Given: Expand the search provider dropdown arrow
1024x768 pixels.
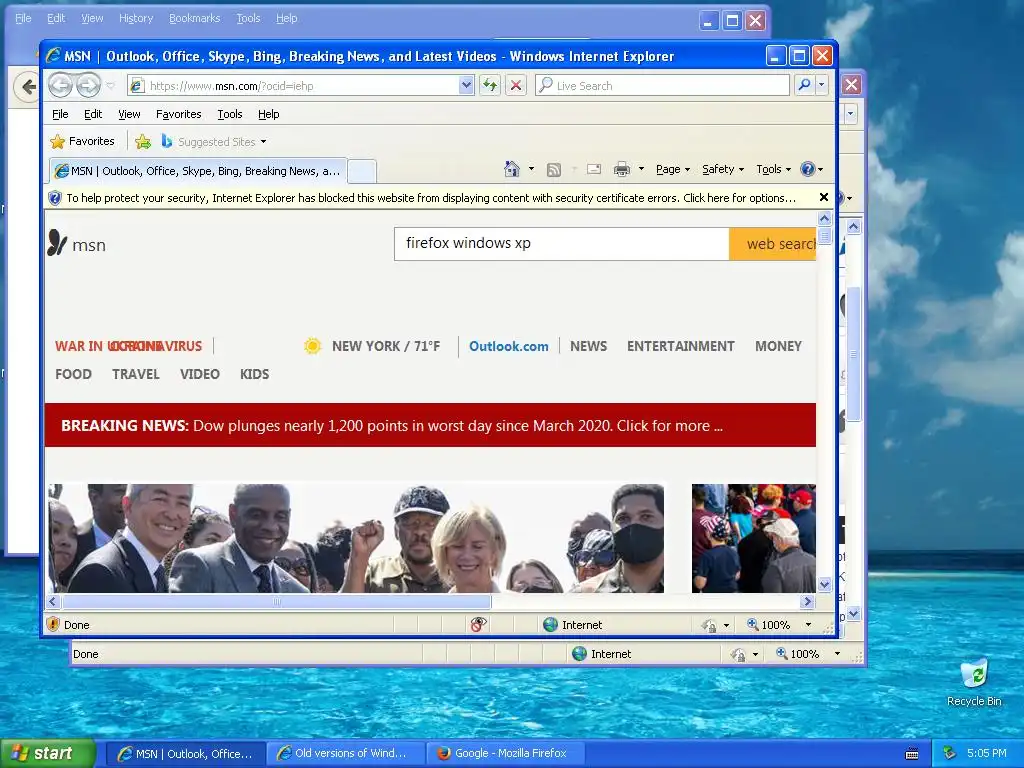Looking at the screenshot, I should coord(822,85).
